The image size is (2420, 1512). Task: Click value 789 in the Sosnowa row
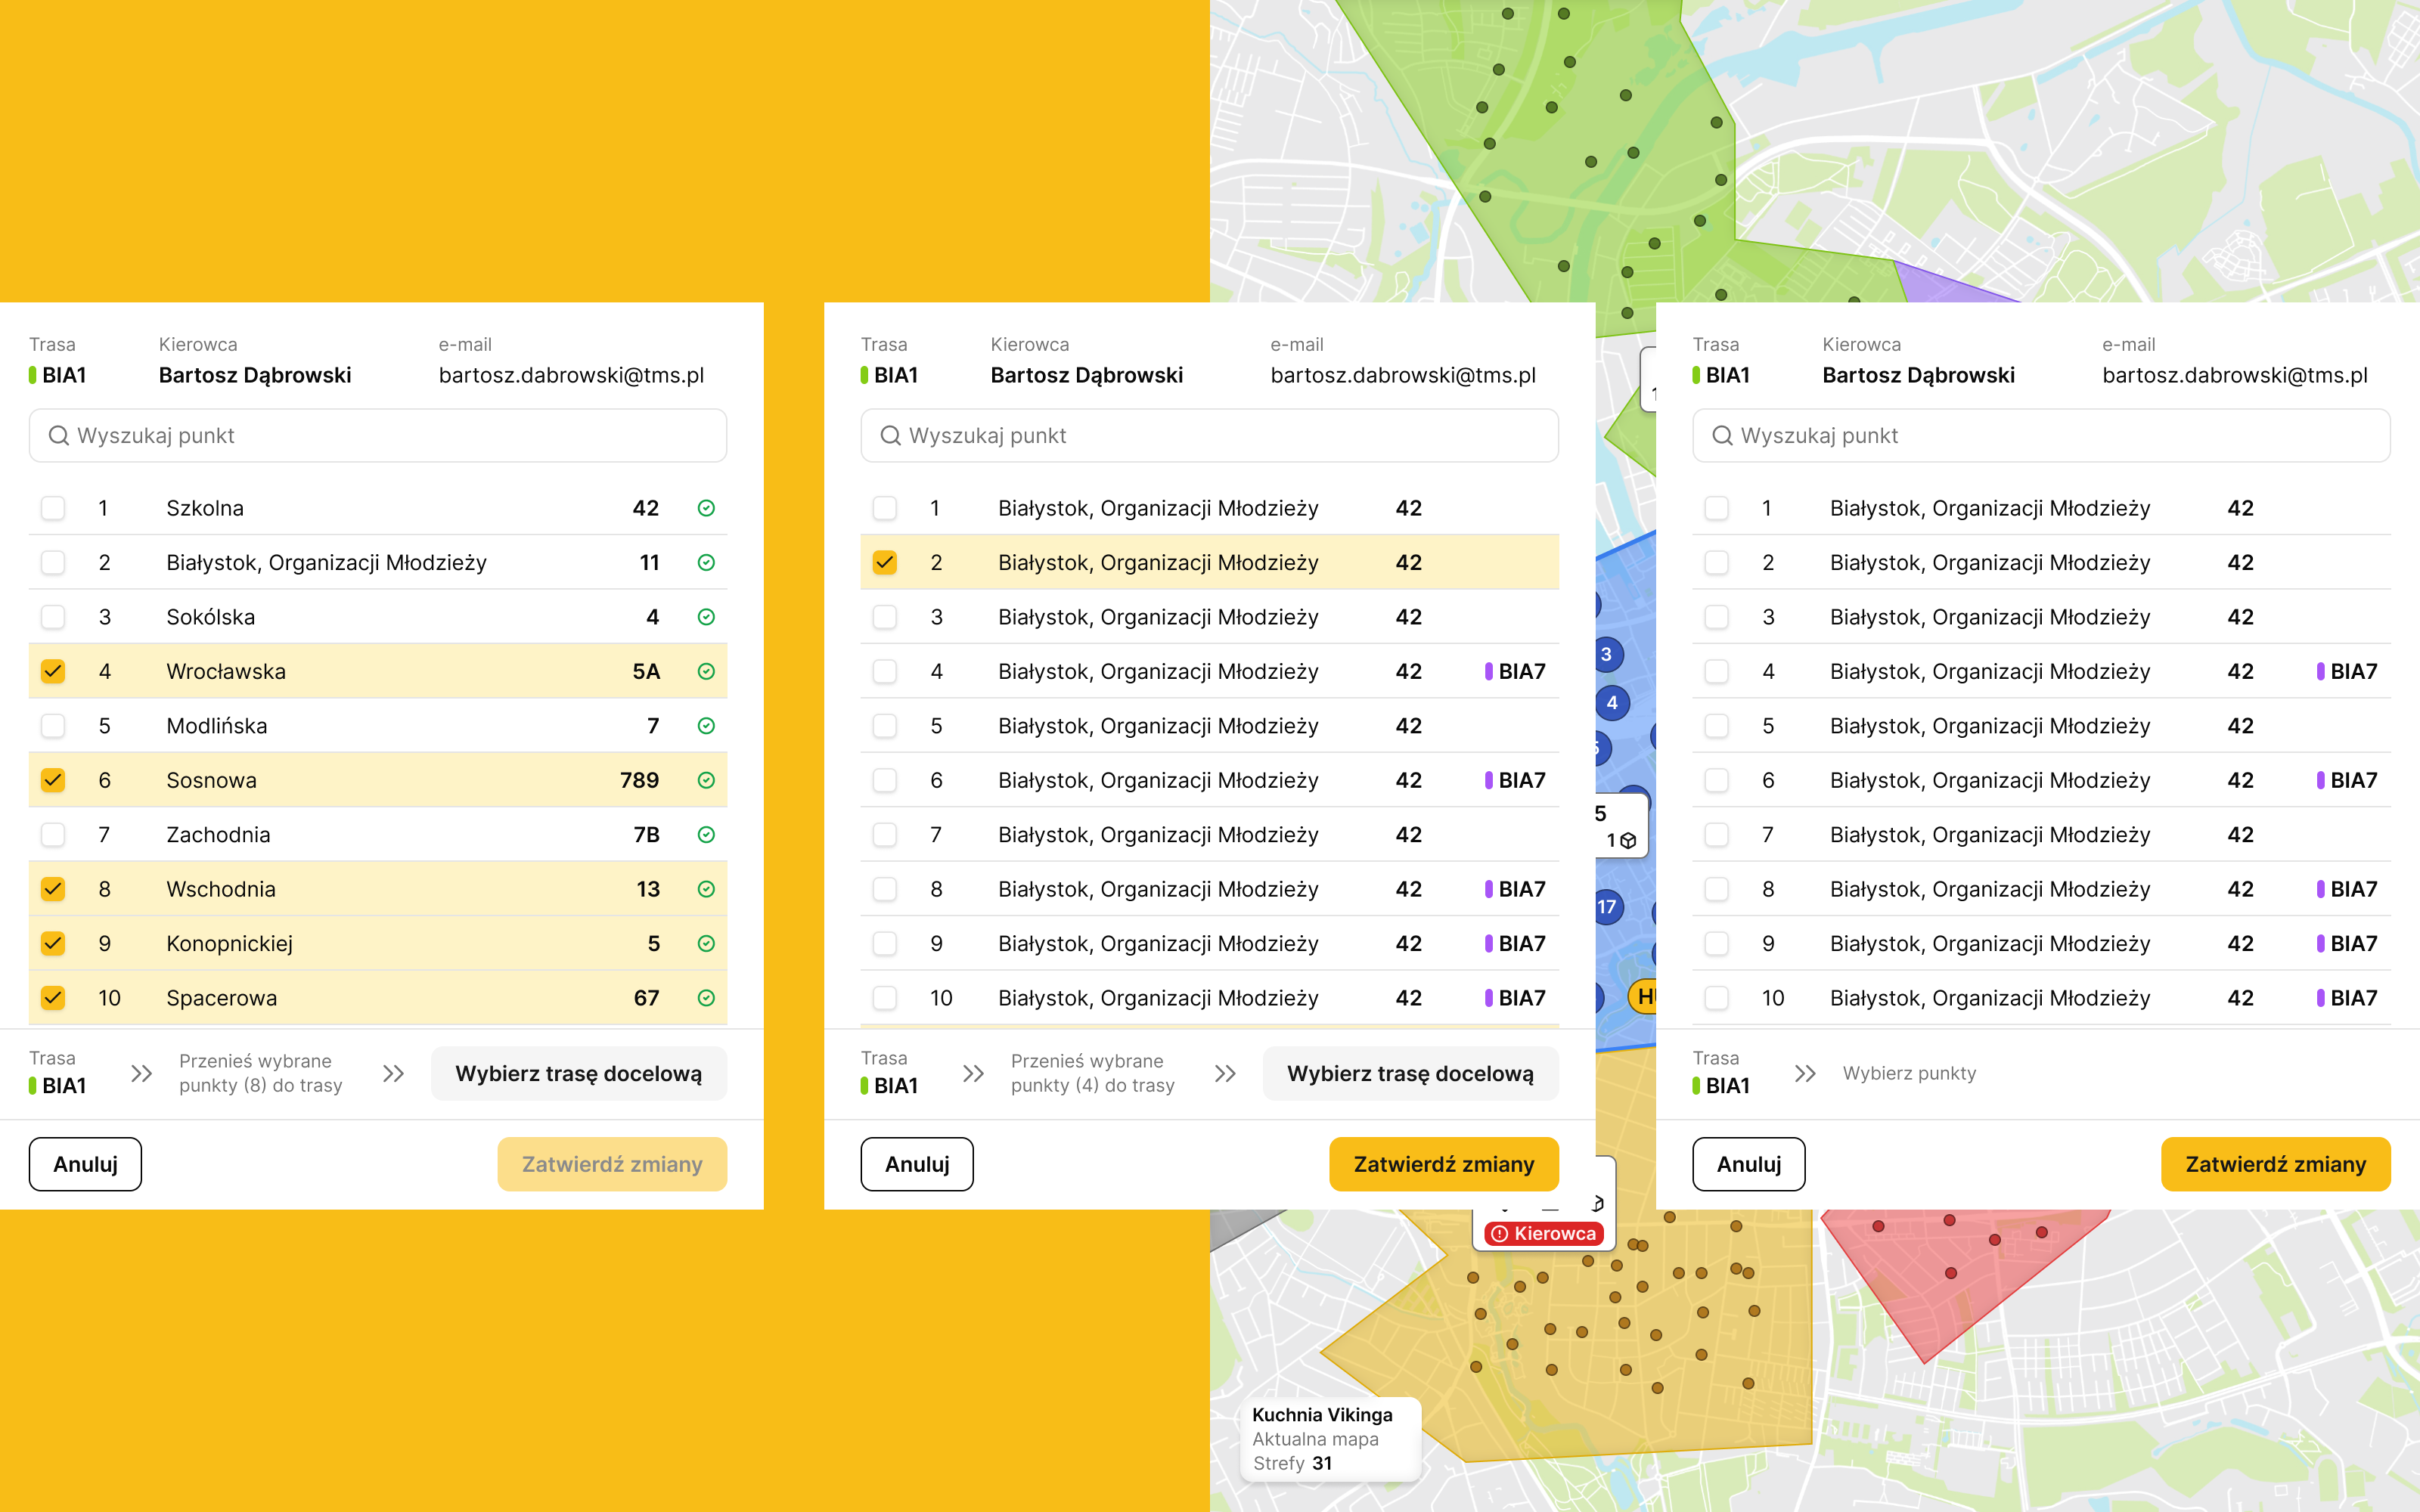coord(640,781)
